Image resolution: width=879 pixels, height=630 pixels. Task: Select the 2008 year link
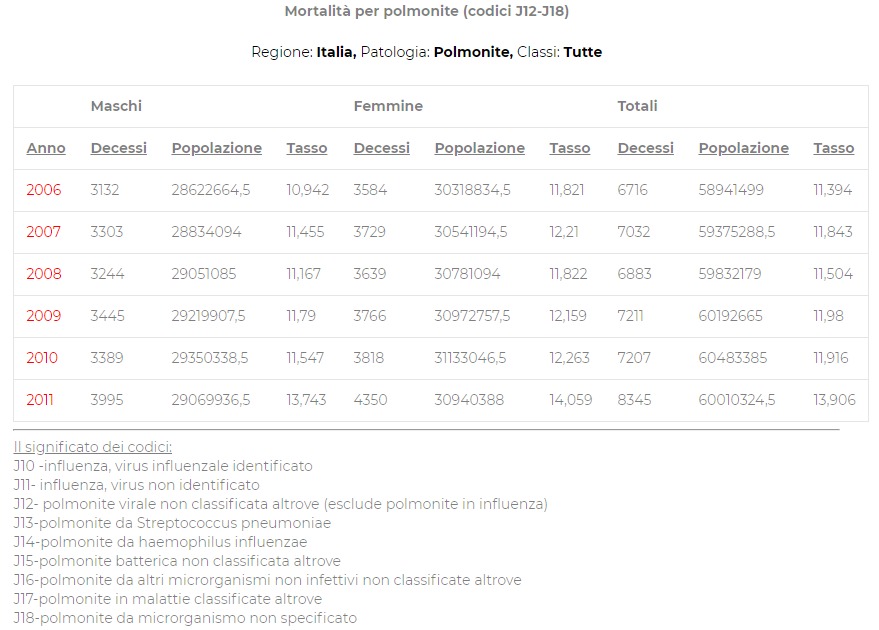pyautogui.click(x=43, y=274)
